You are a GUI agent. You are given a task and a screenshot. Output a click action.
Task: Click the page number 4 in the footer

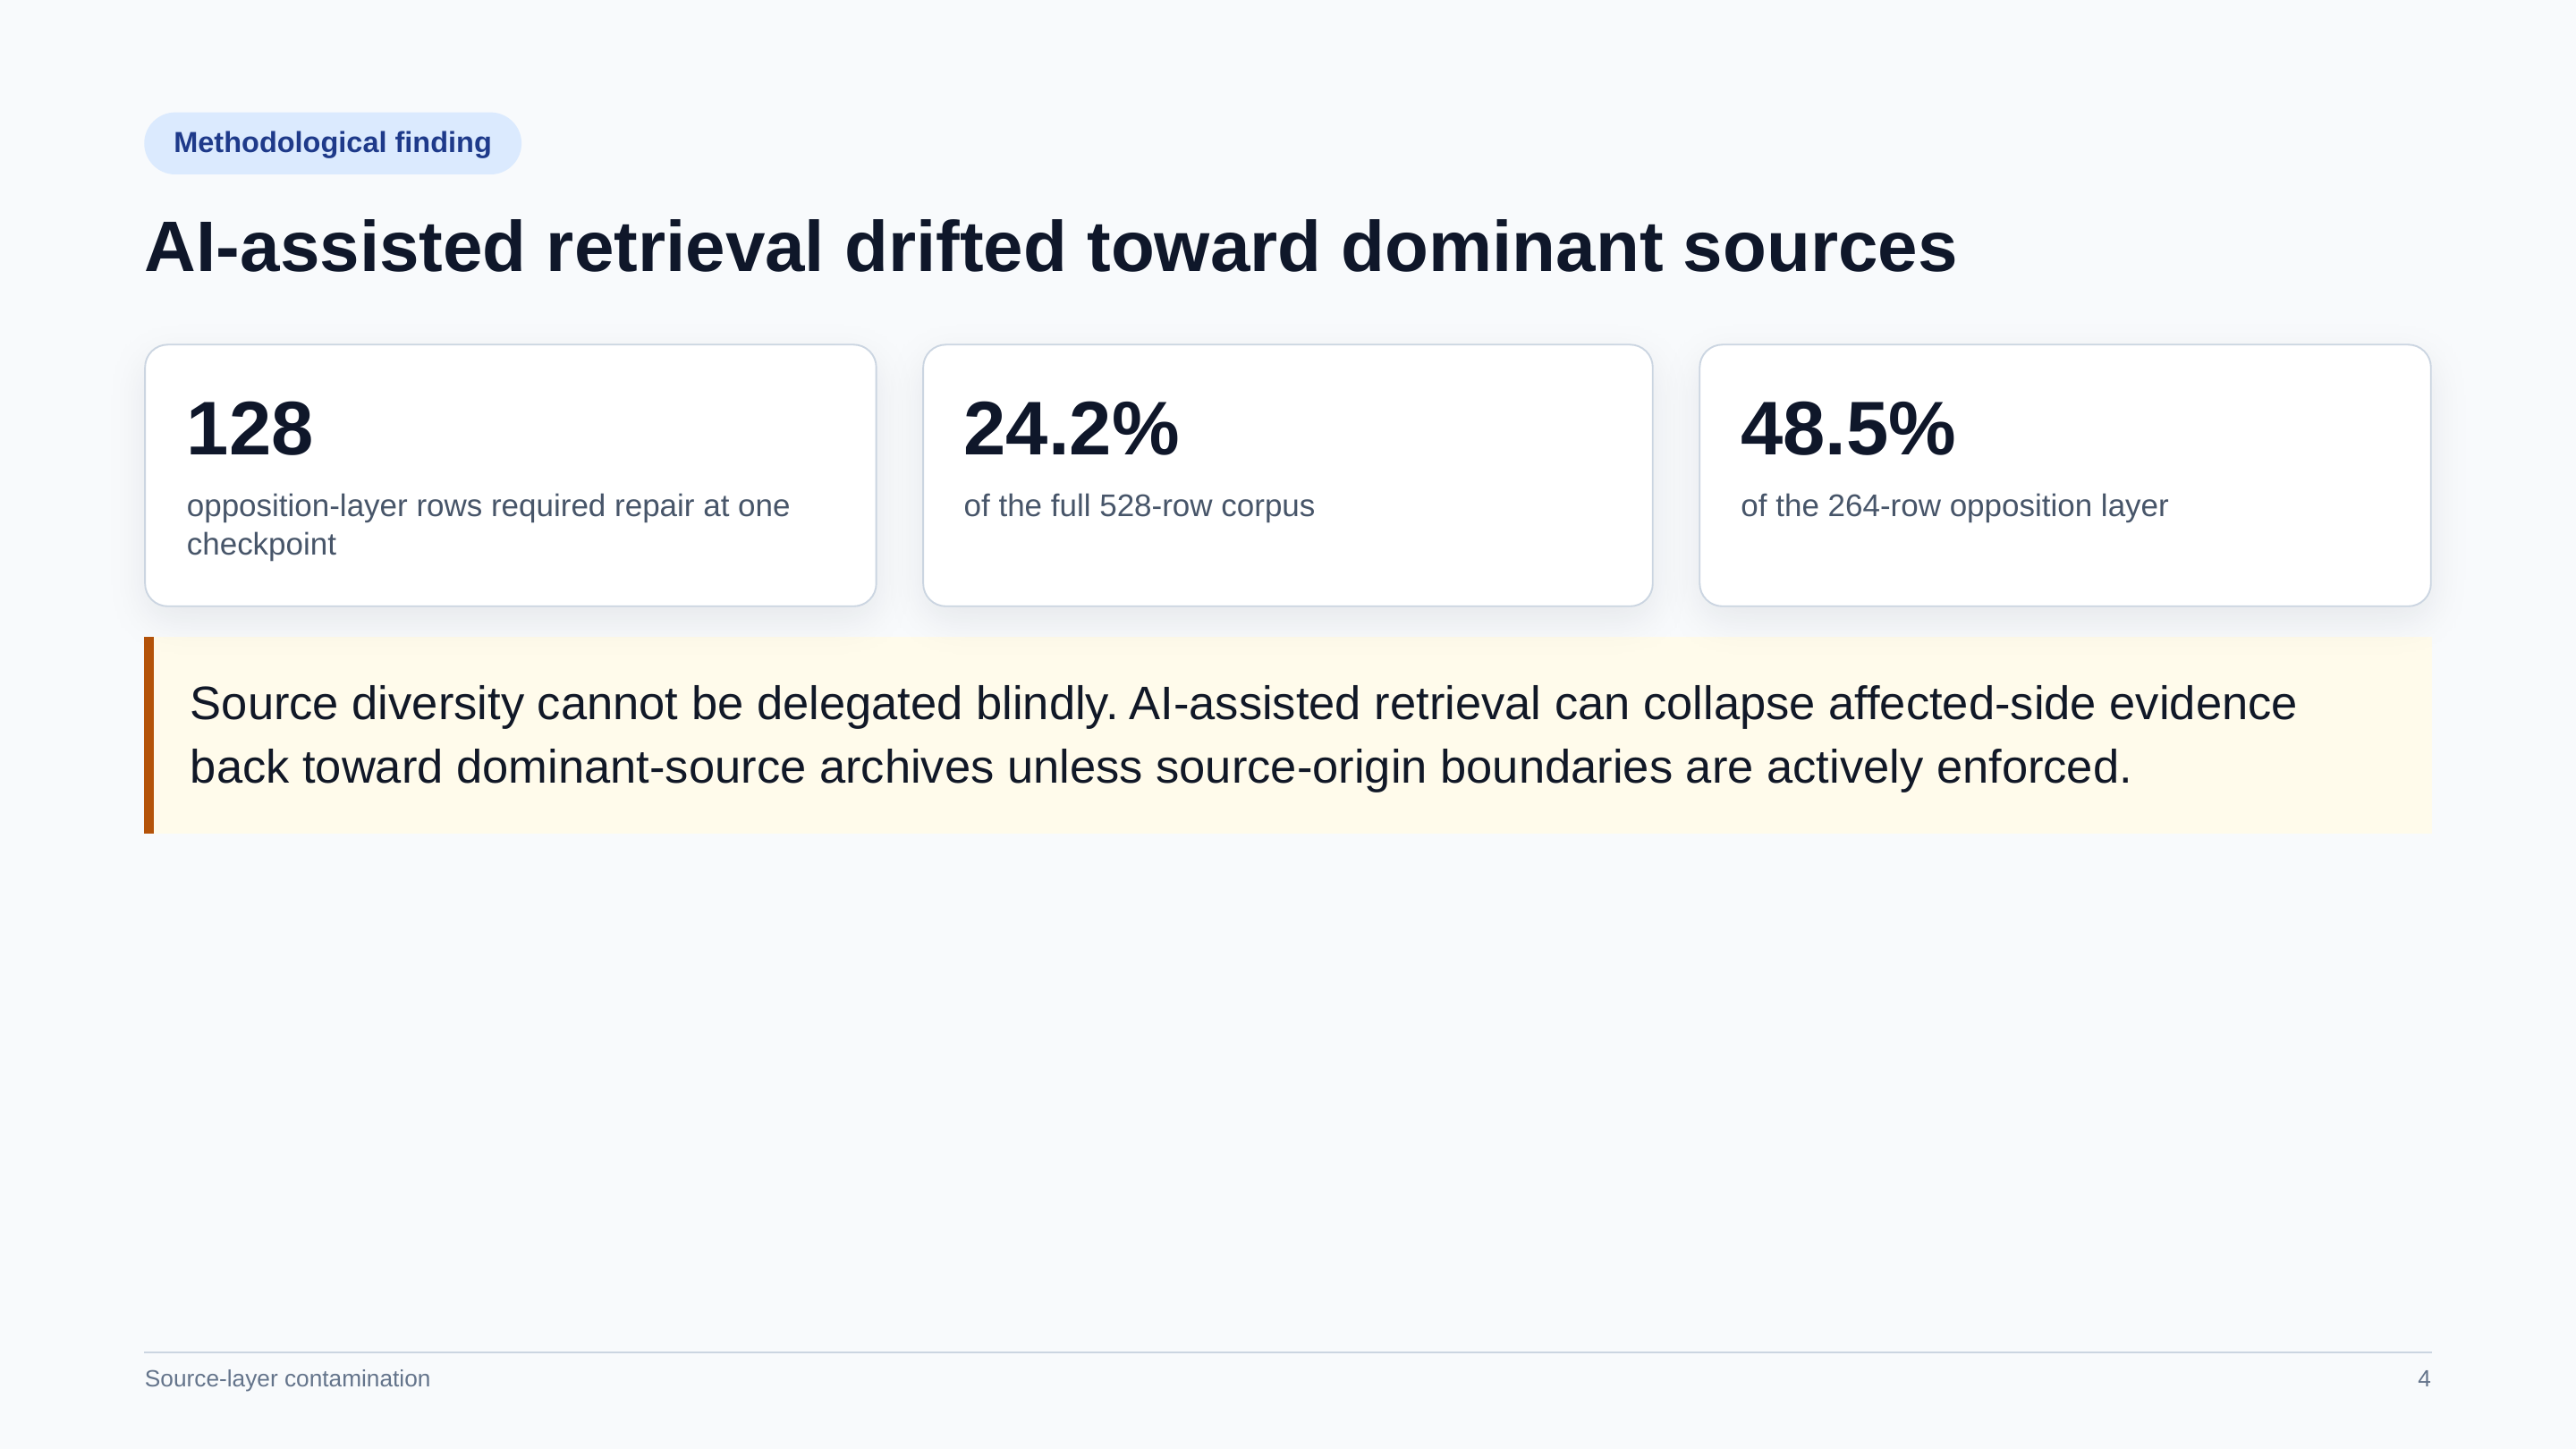pyautogui.click(x=2424, y=1378)
